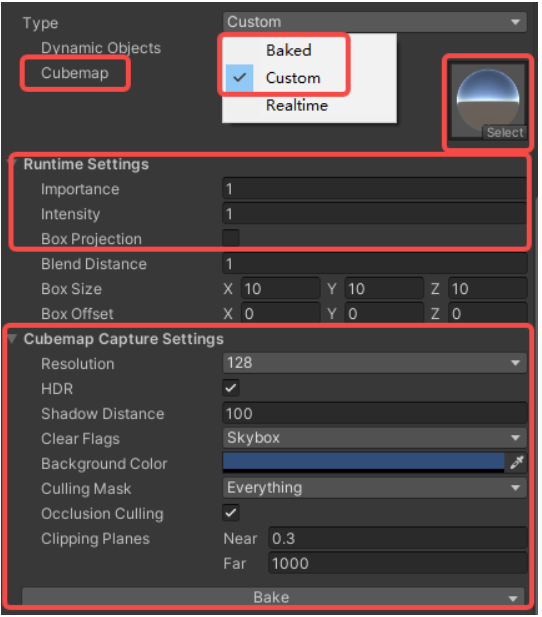Collapse the Cubemap Capture Settings foldout triangle
This screenshot has height=617, width=542.
tap(12, 338)
